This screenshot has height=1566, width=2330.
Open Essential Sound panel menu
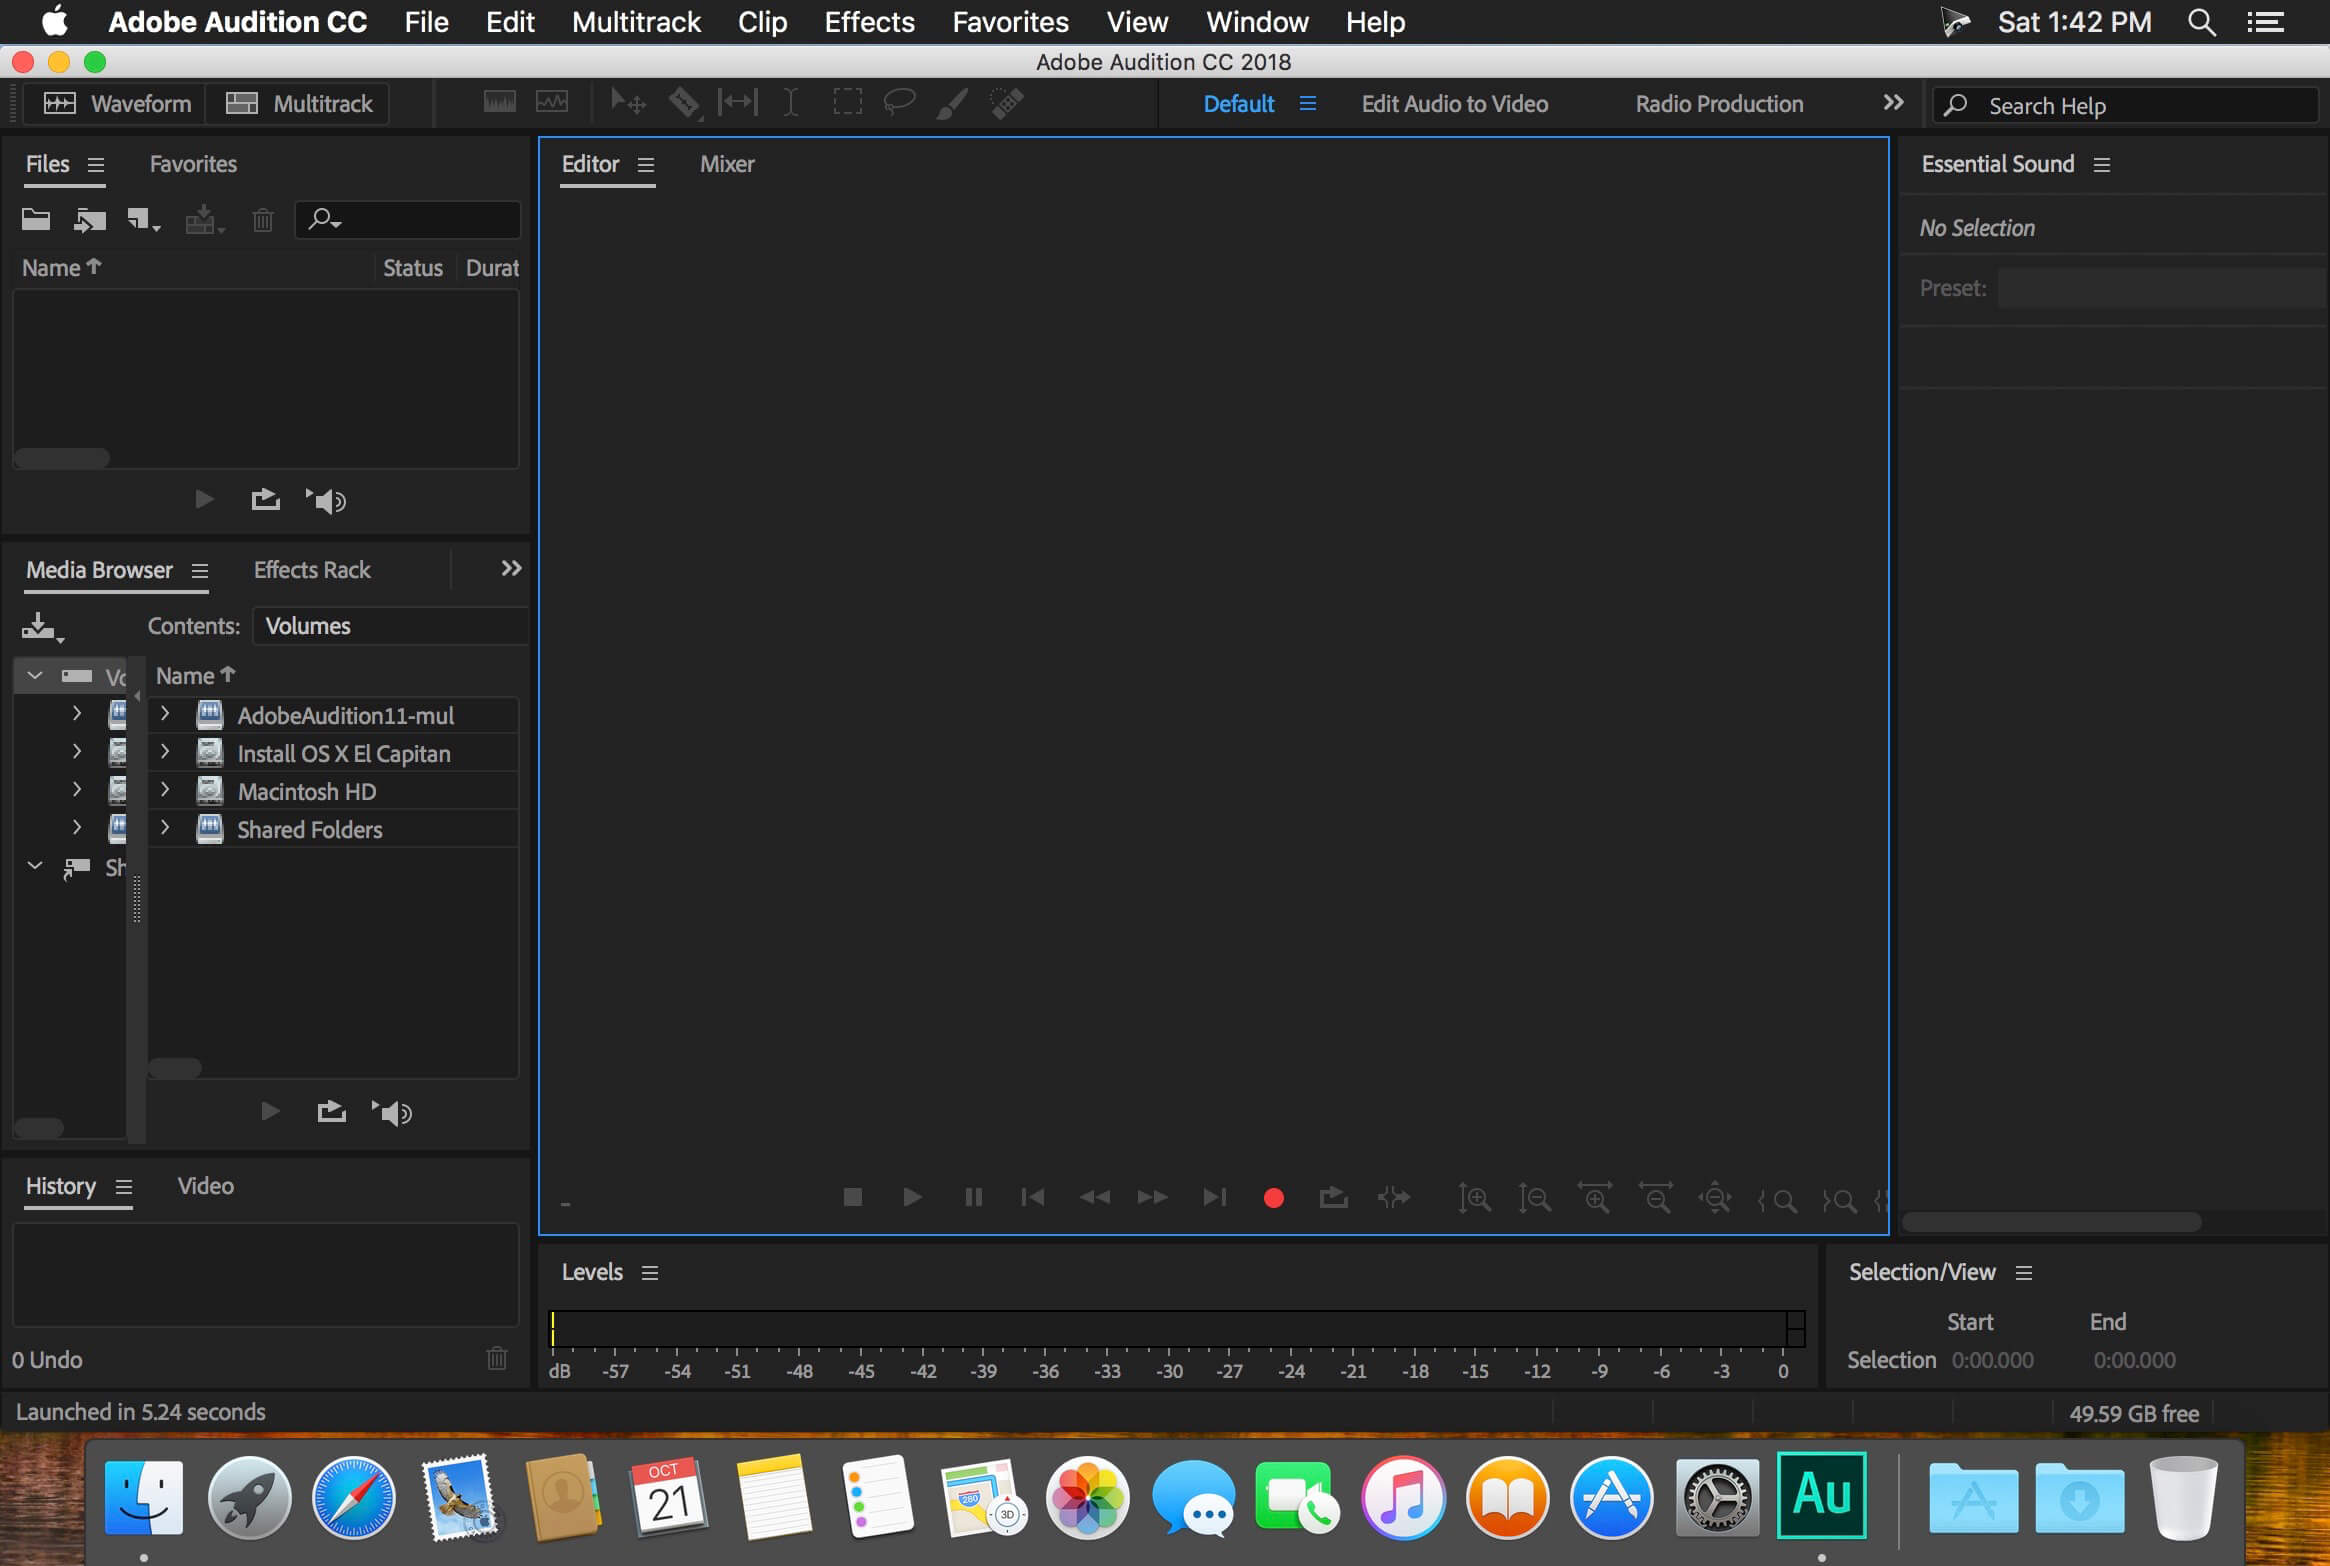tap(2102, 165)
